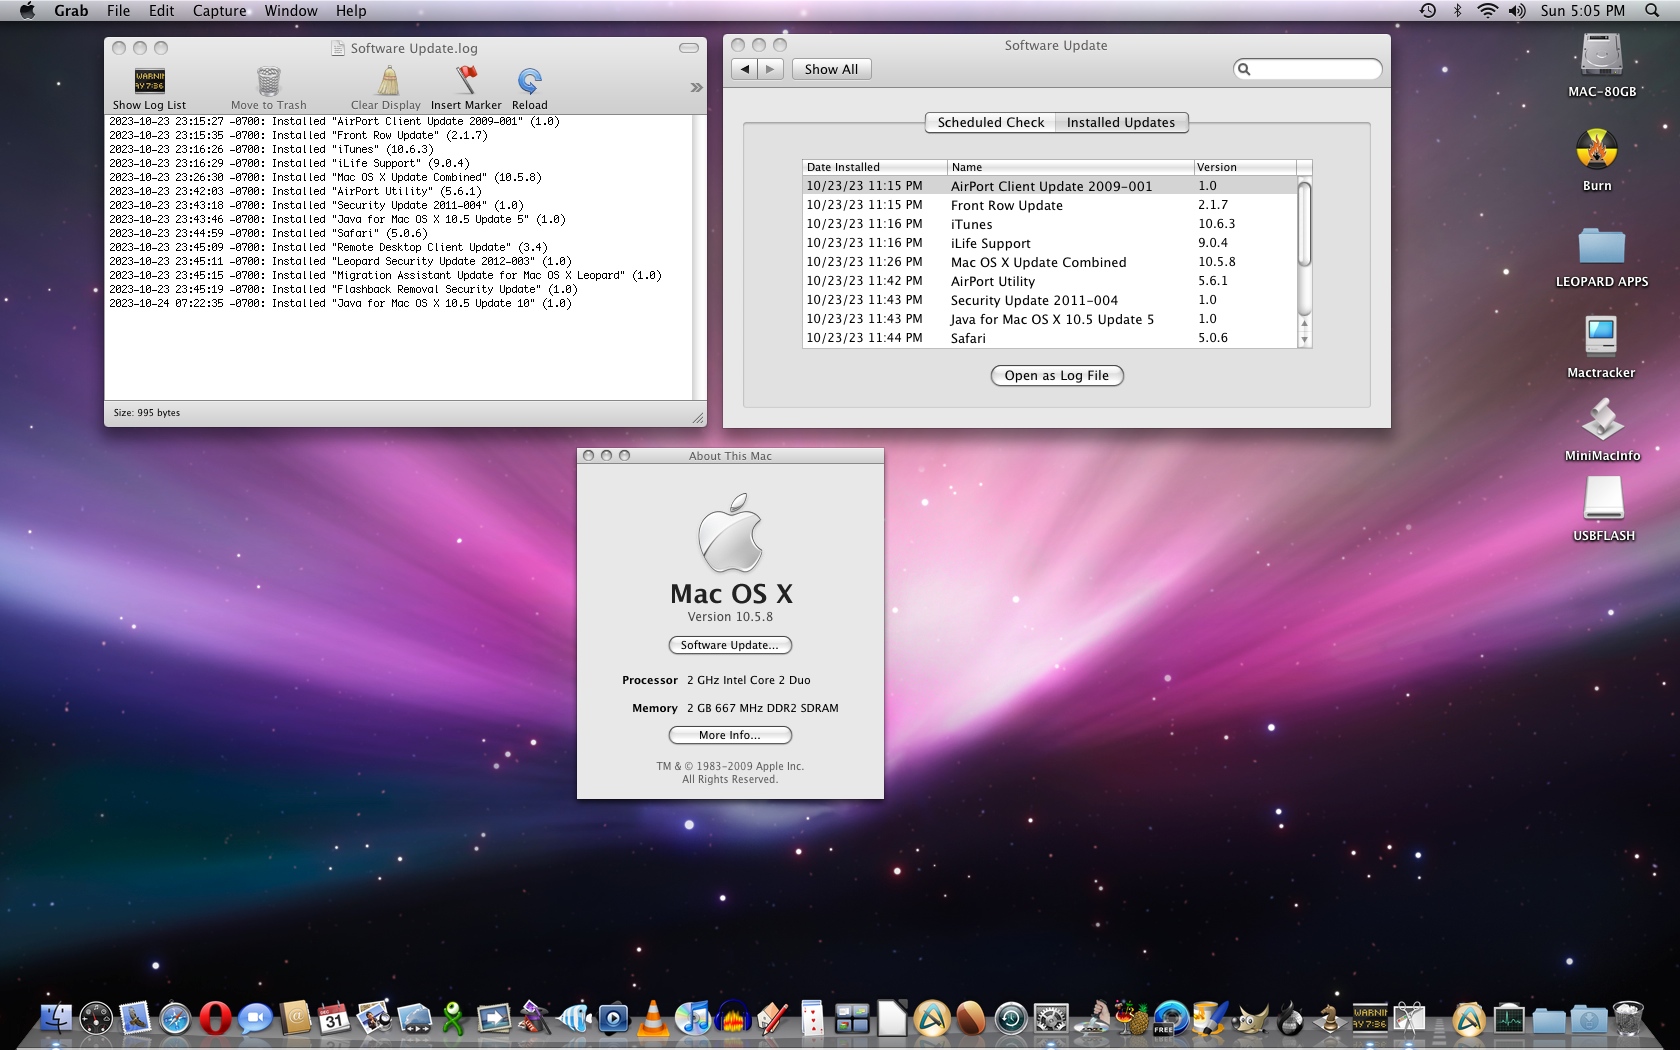Open the Apple menu
Viewport: 1680px width, 1050px height.
(27, 11)
